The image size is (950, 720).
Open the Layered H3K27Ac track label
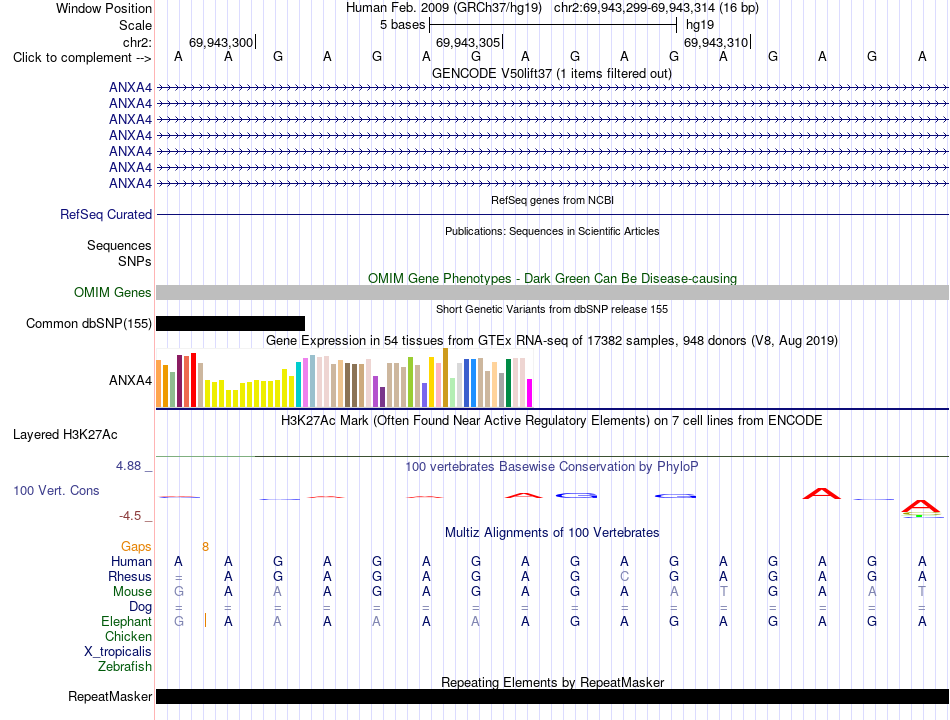65,435
